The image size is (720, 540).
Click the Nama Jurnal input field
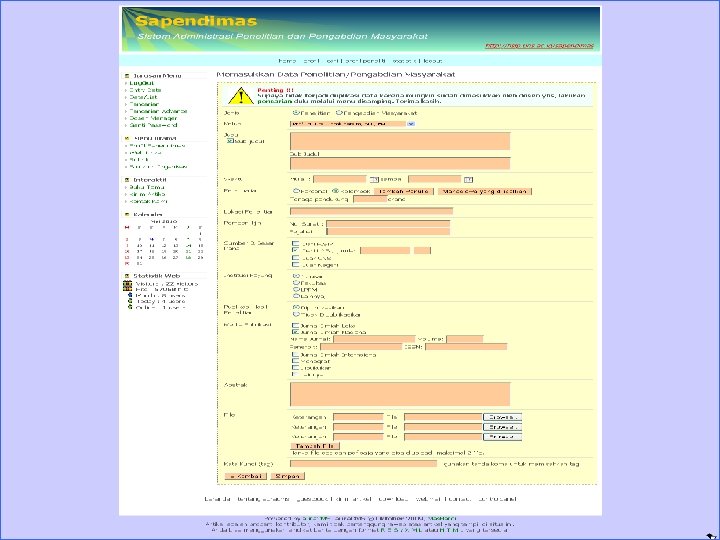[x=374, y=339]
